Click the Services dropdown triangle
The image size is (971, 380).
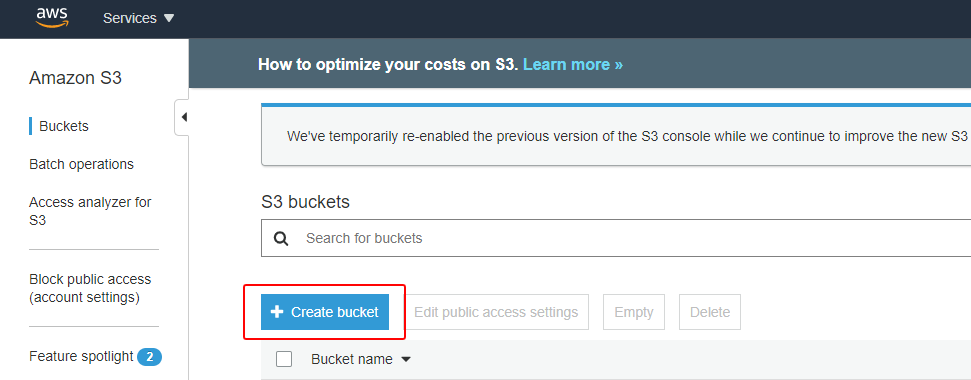pos(169,19)
